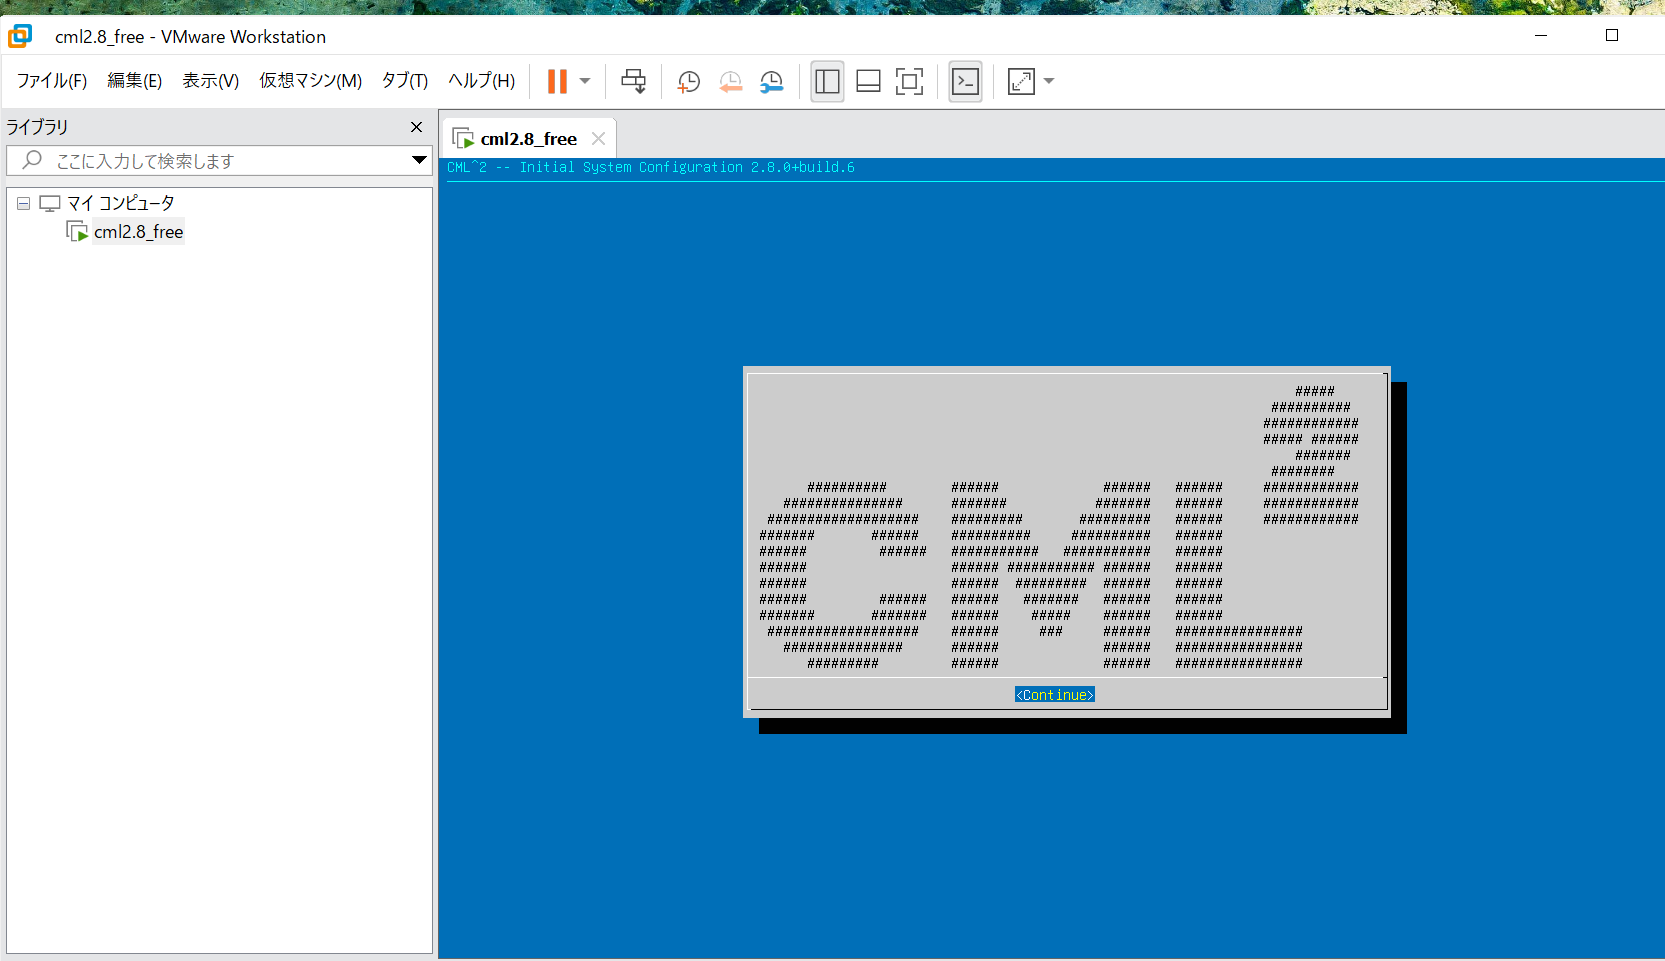Select cml2.8_free in the library tree
This screenshot has width=1665, height=961.
[138, 232]
